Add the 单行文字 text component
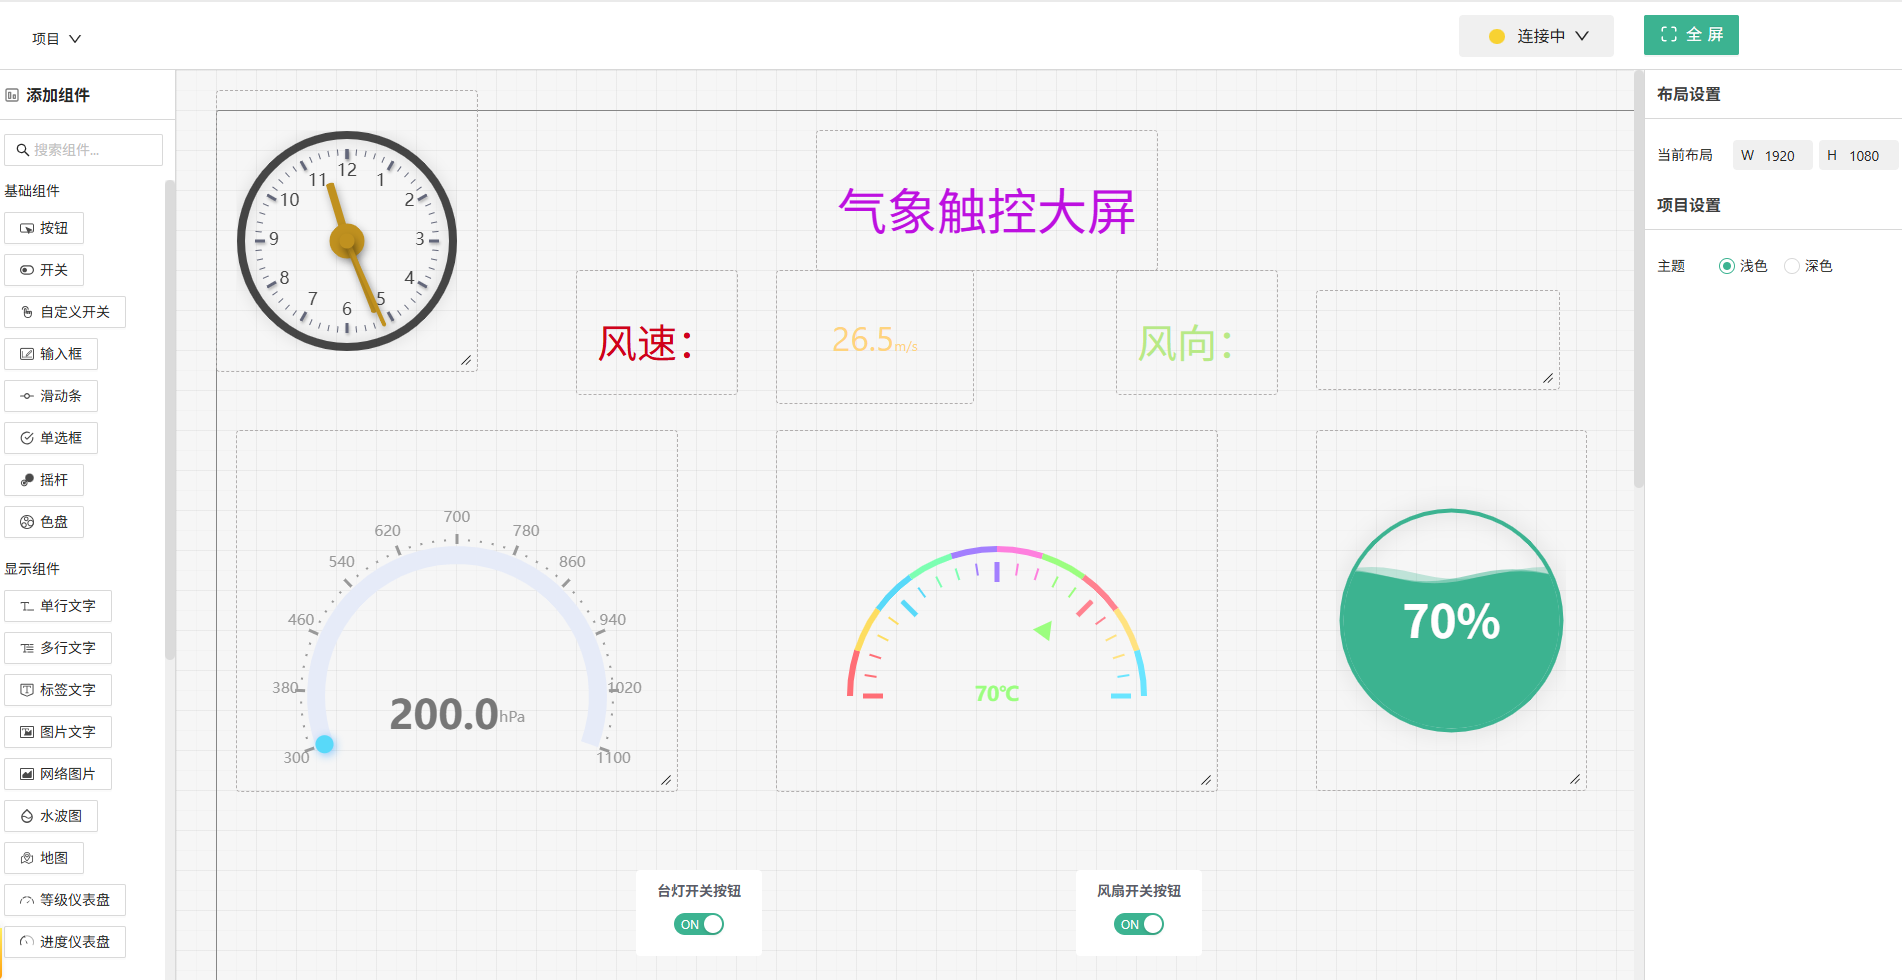 point(58,606)
